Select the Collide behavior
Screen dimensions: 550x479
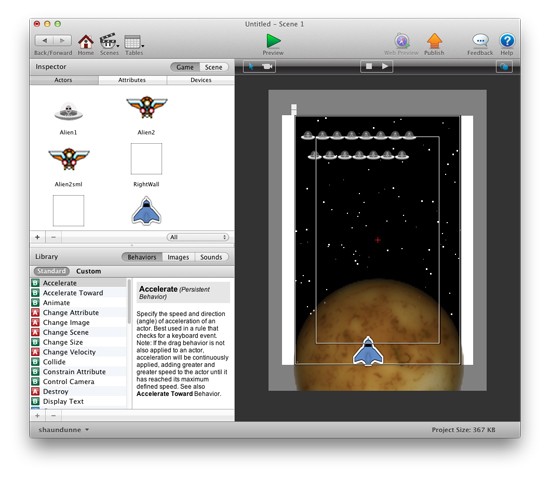[79, 362]
